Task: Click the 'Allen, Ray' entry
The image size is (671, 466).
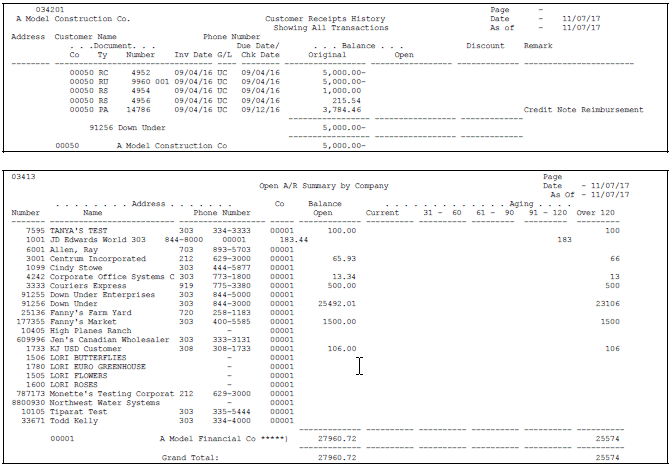Action: [74, 249]
